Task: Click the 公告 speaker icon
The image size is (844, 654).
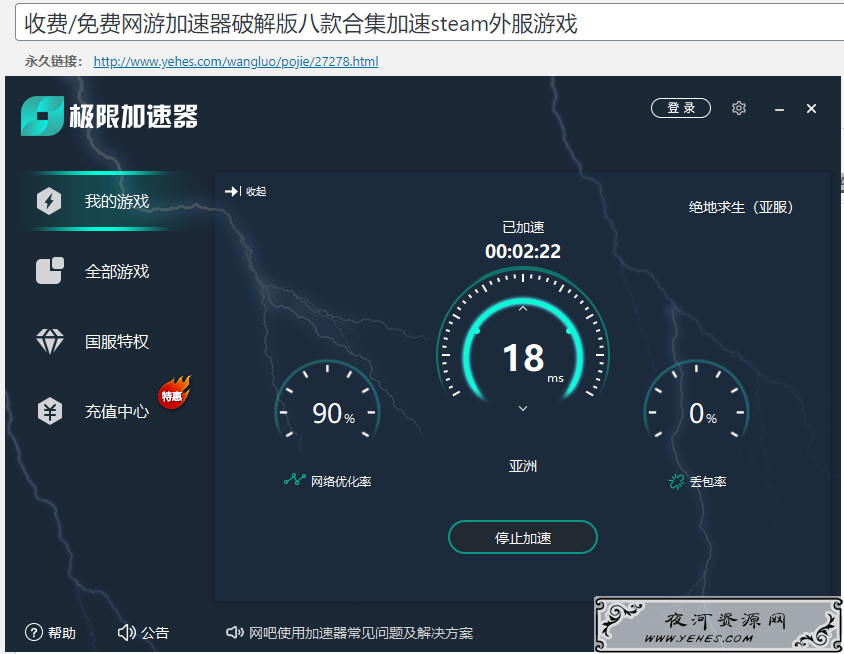Action: click(126, 632)
